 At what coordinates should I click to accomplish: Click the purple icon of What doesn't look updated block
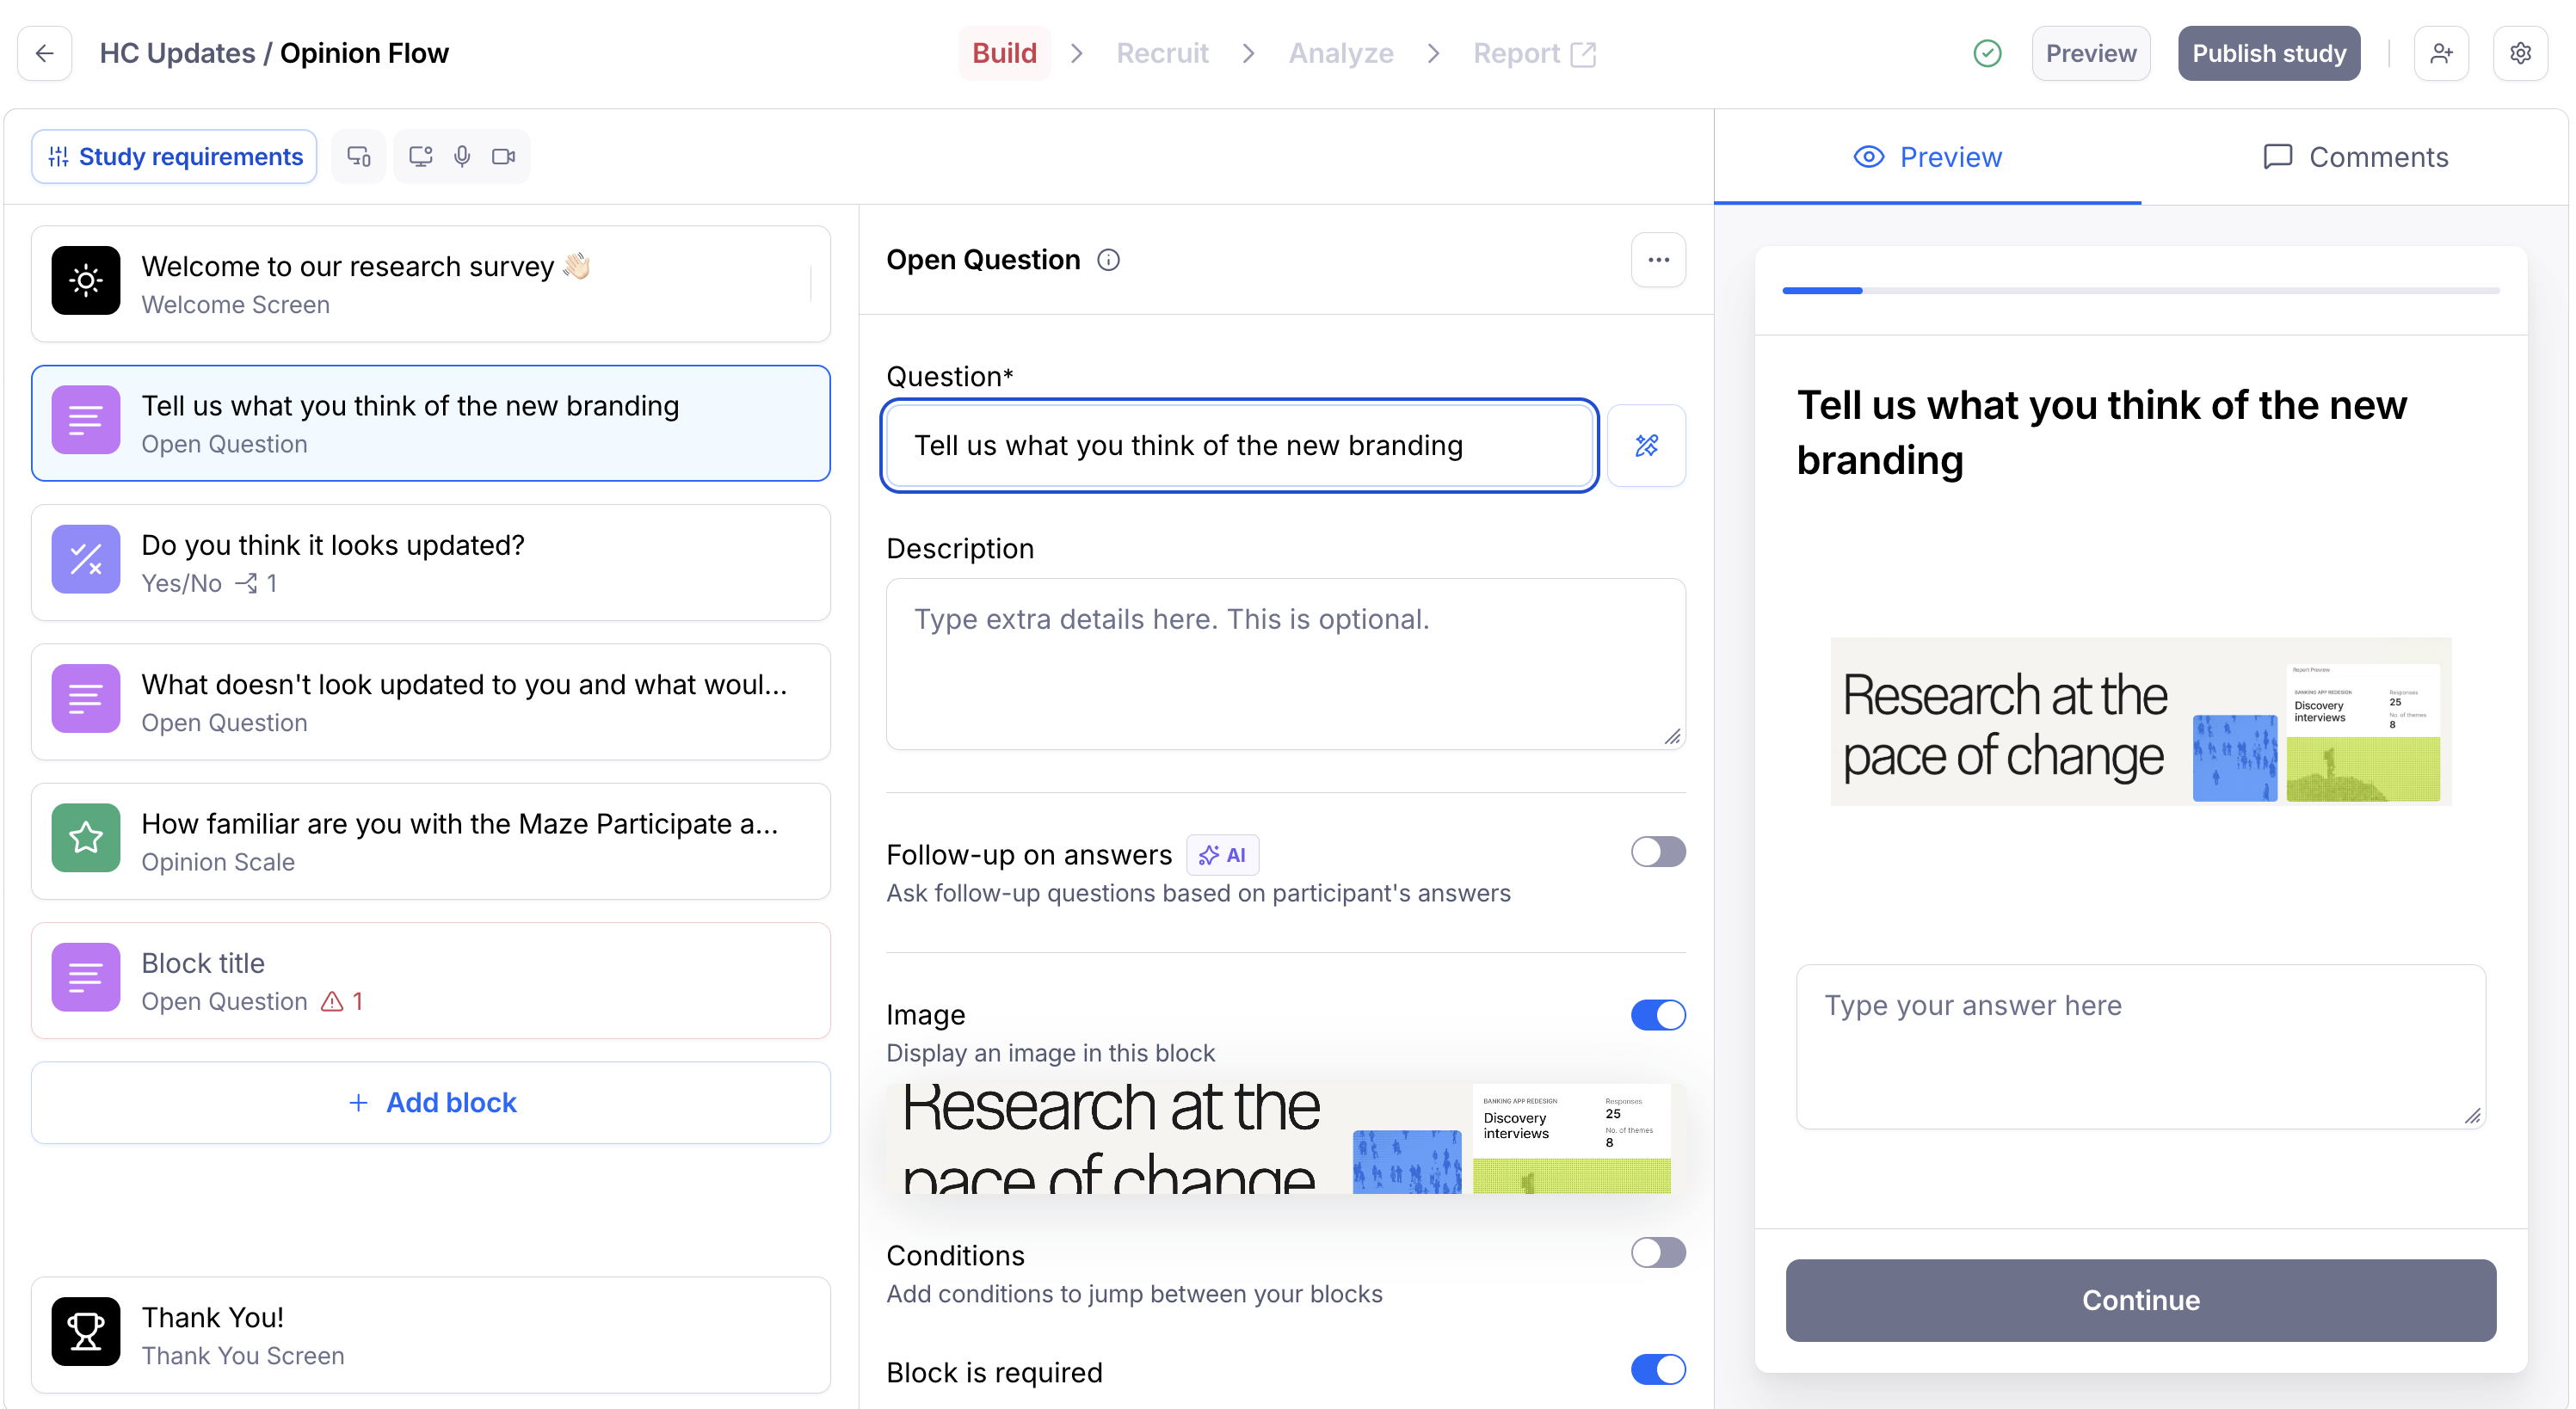click(86, 698)
